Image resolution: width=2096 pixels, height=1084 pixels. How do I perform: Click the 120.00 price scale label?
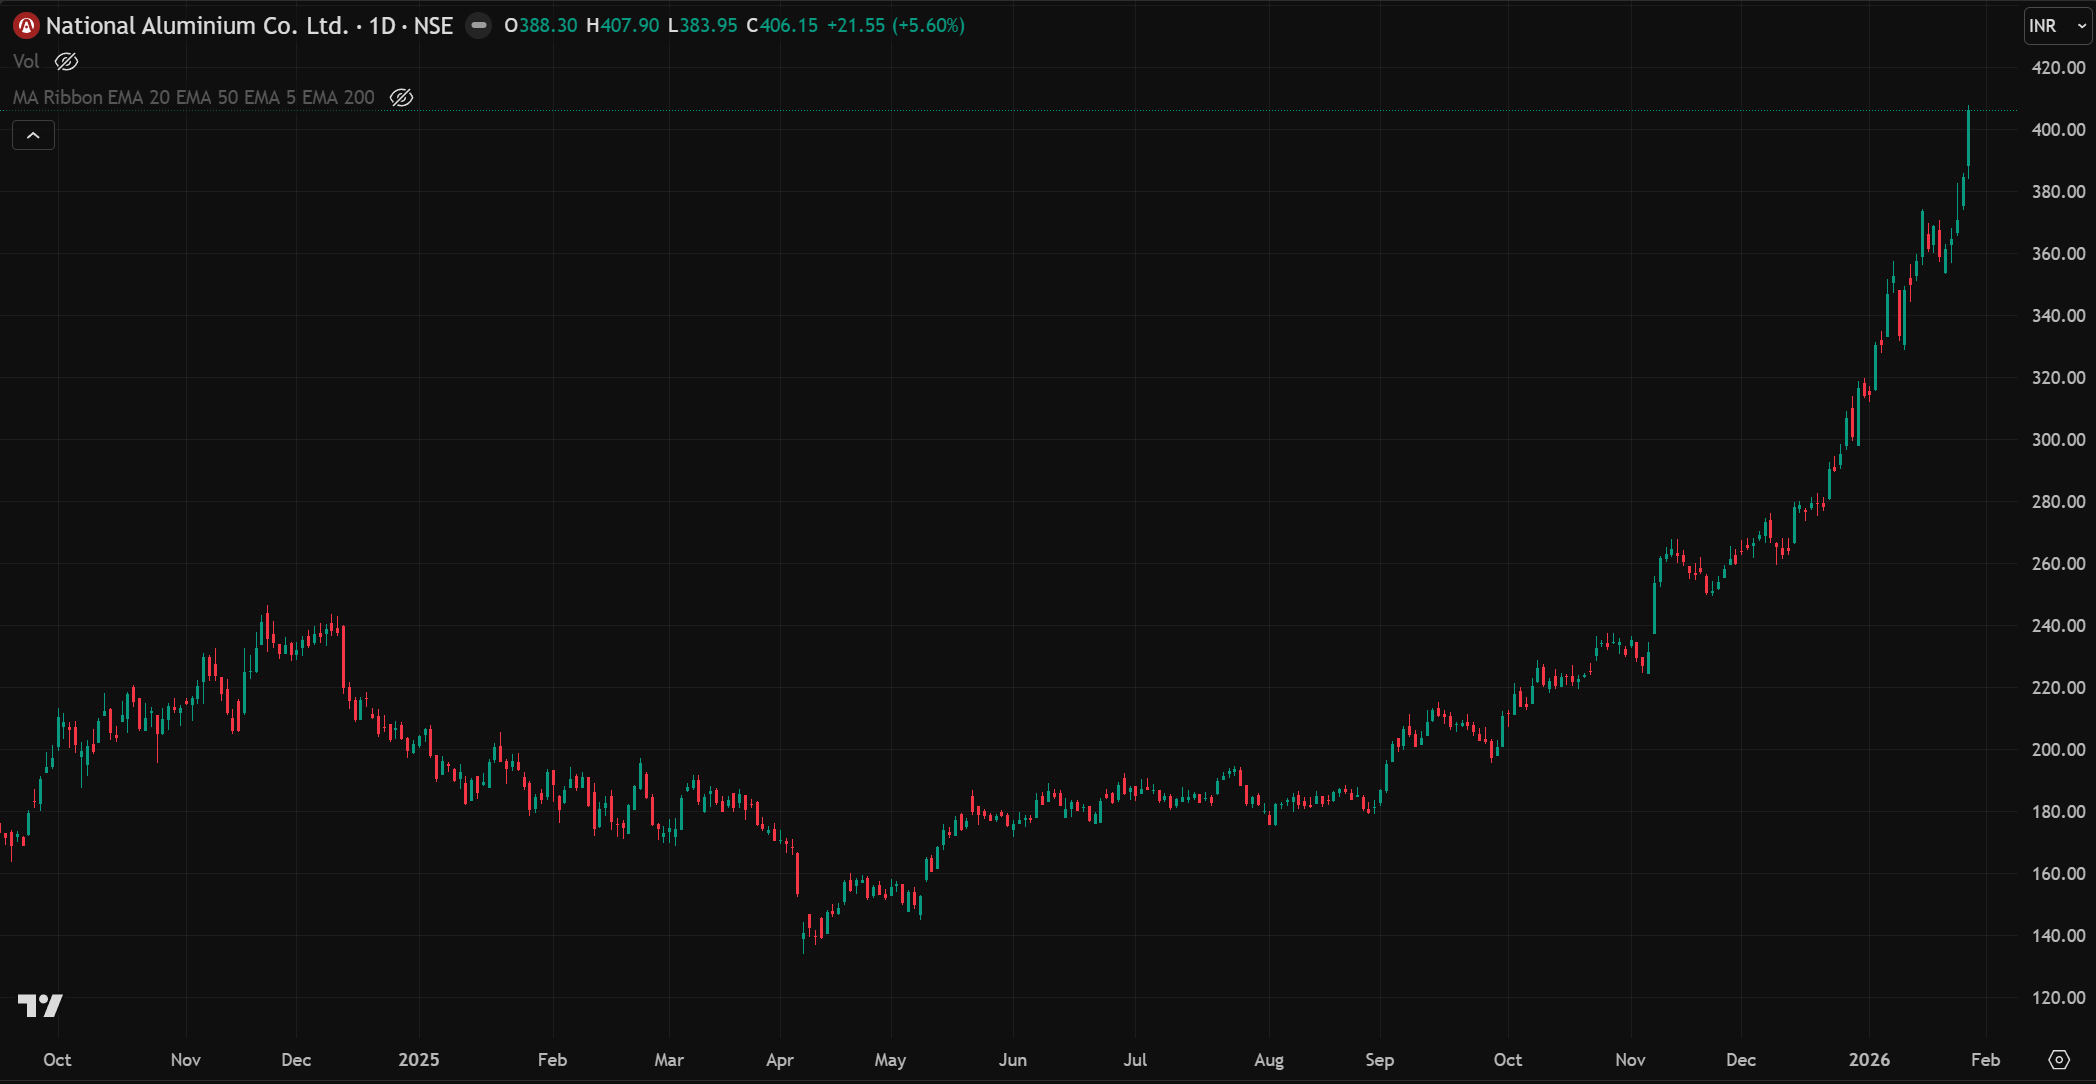click(2058, 998)
